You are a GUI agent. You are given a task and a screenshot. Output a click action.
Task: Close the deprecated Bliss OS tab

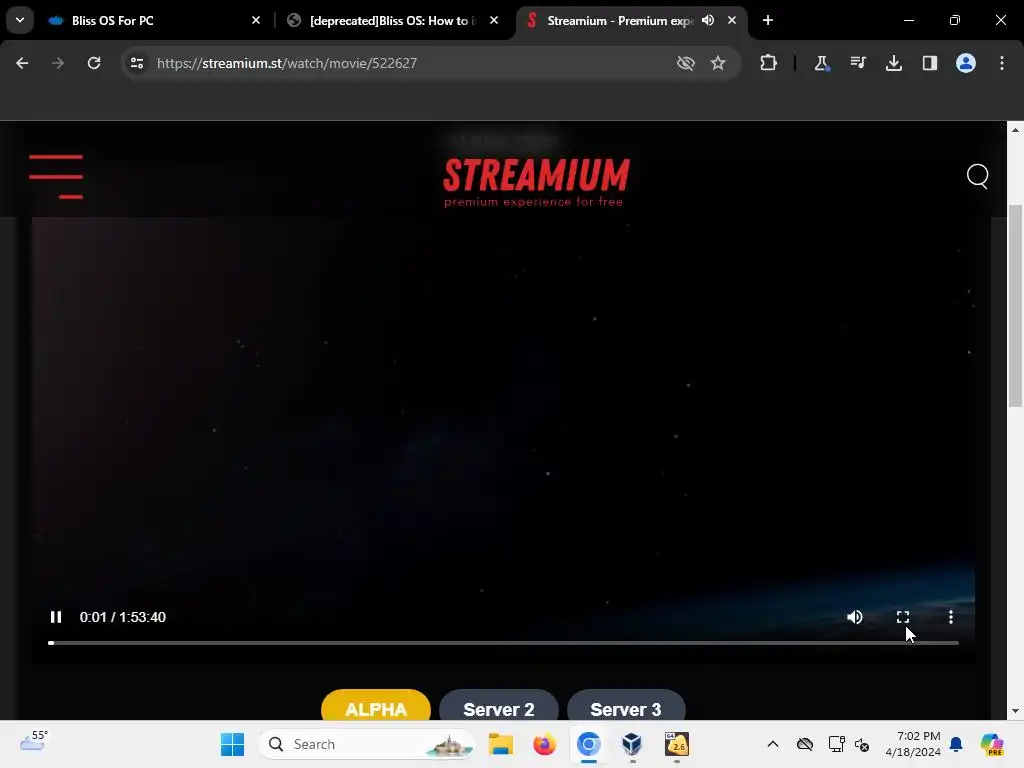494,21
